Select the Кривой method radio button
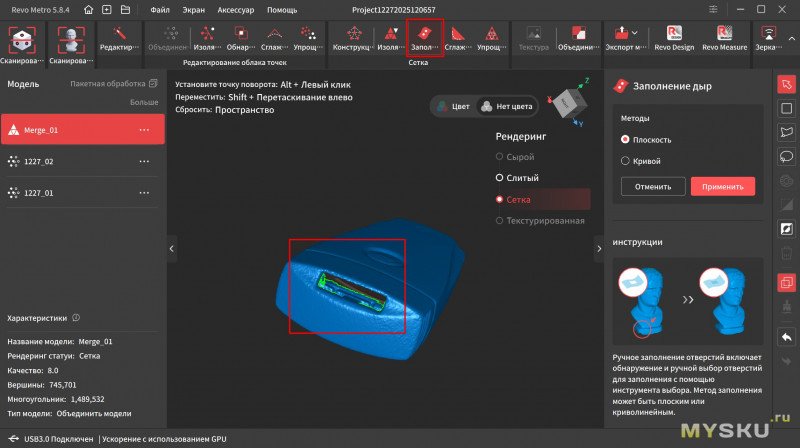 click(x=626, y=160)
